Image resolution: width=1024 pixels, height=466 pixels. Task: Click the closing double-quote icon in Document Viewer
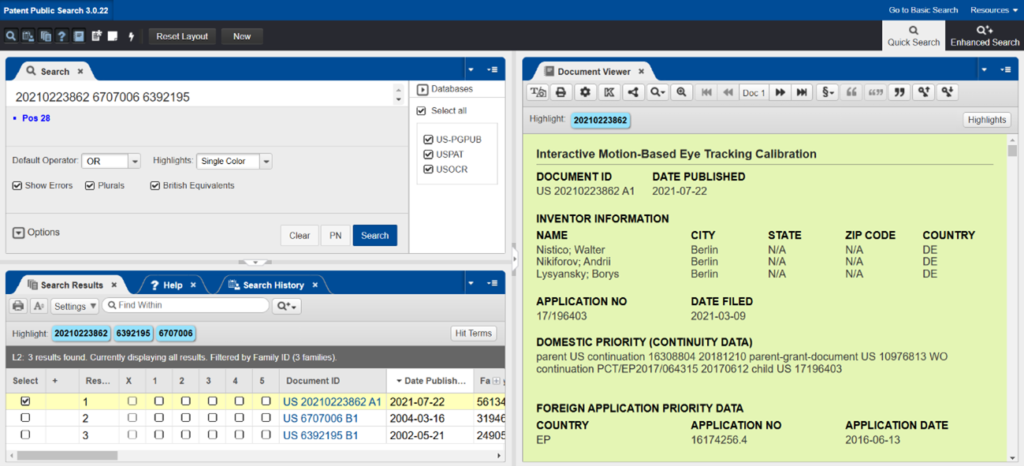click(899, 93)
